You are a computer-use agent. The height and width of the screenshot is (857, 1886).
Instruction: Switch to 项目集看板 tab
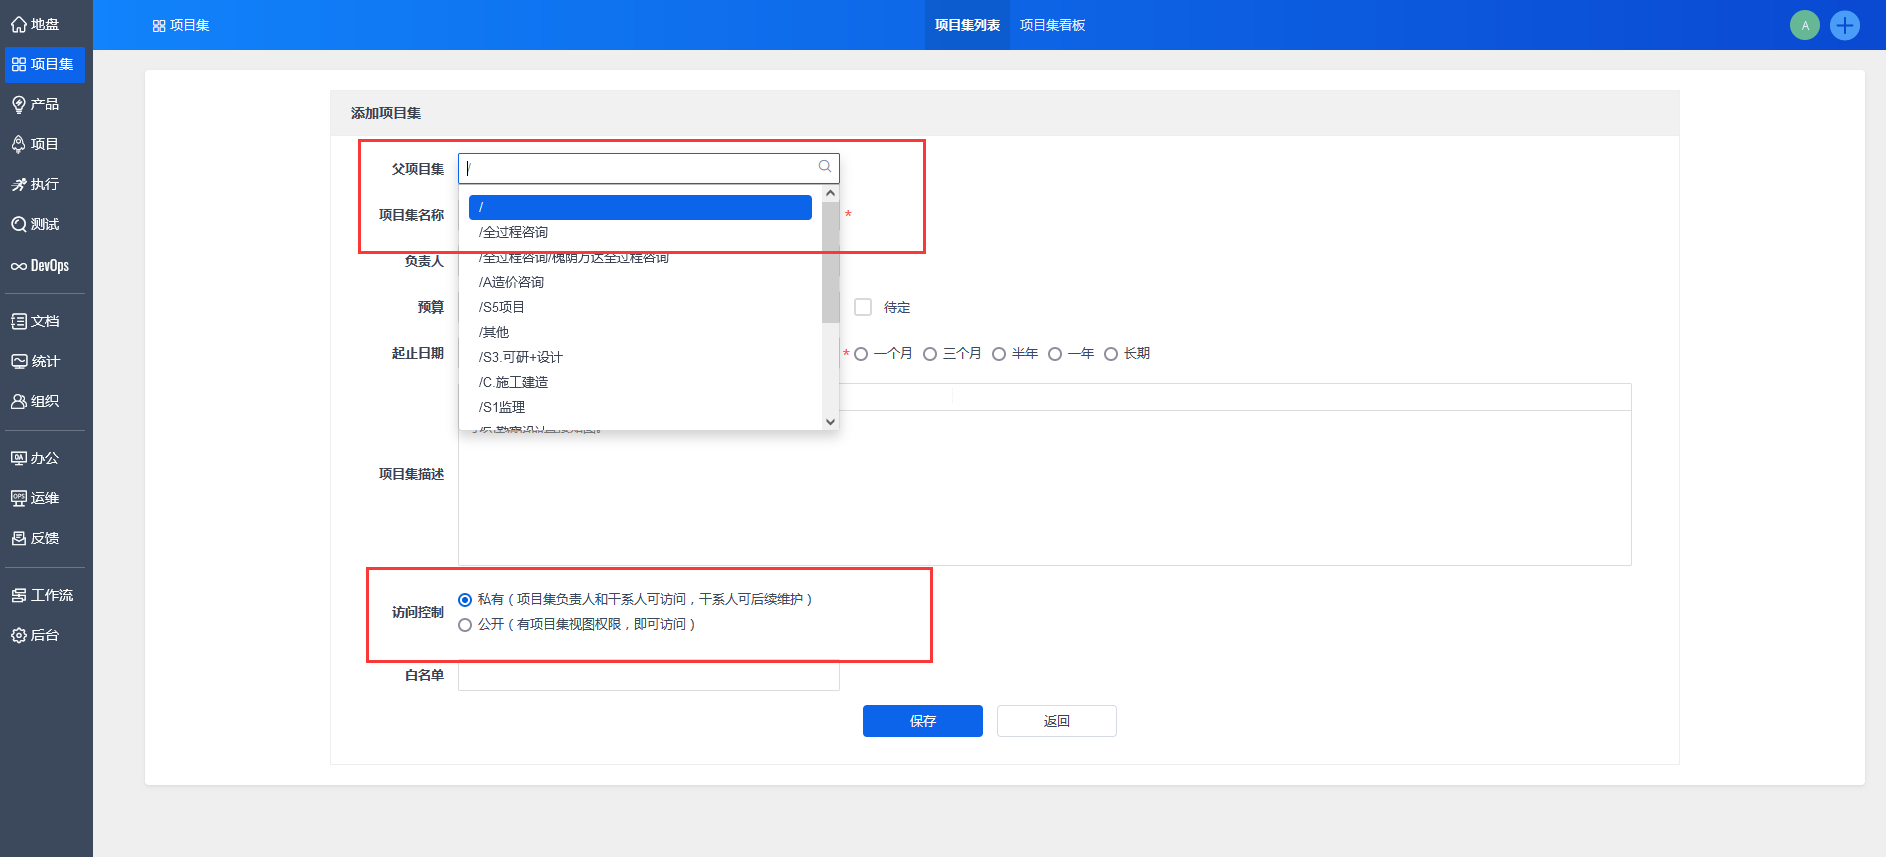click(1052, 25)
